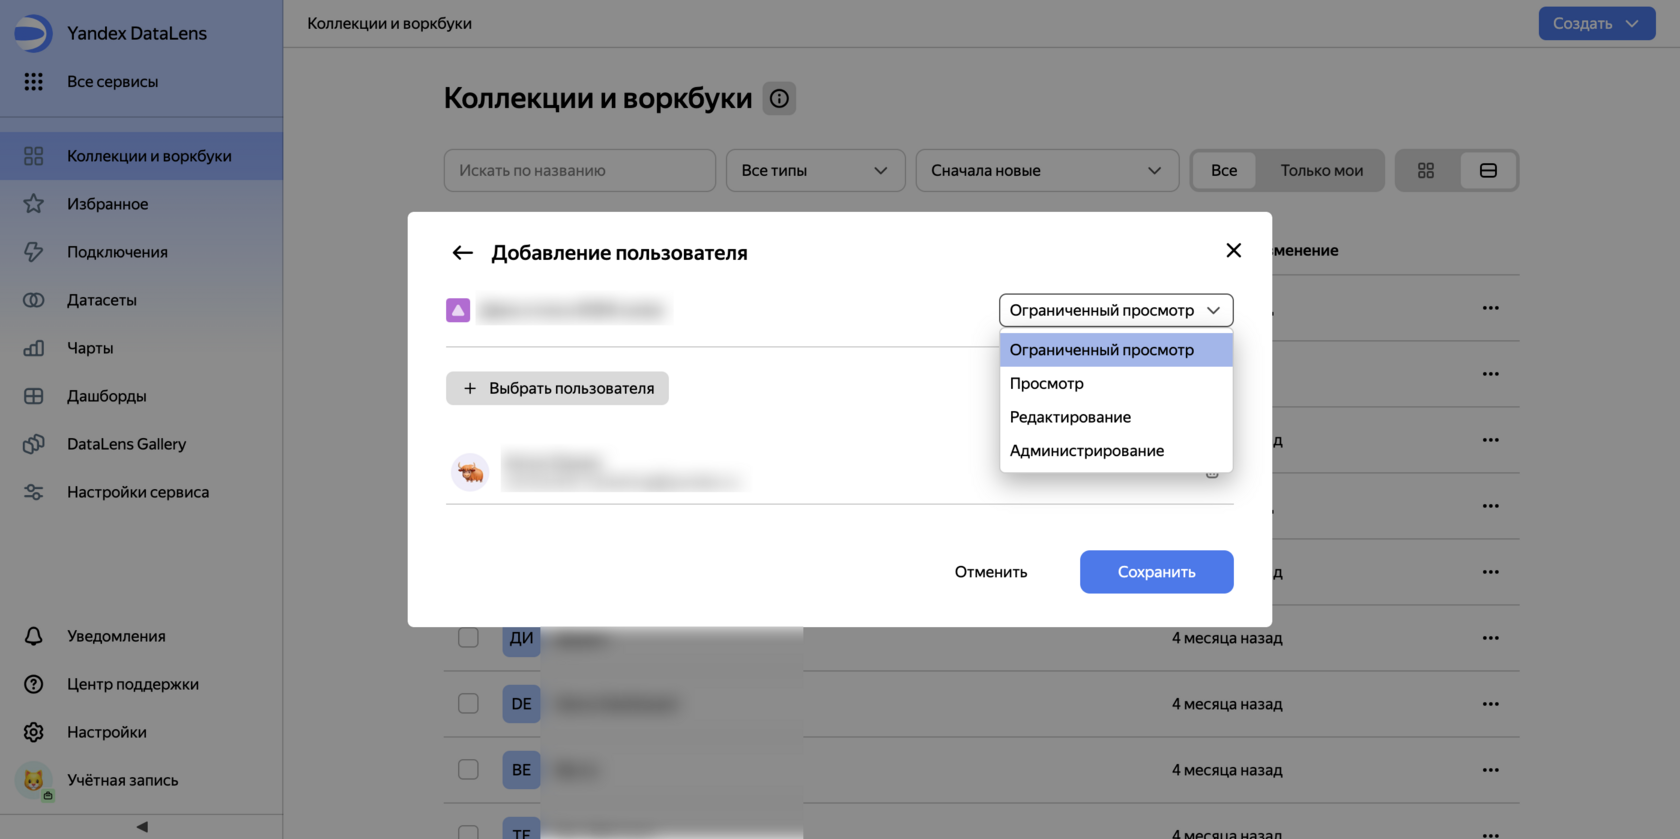
Task: Click the Уведомления bell icon
Action: (x=33, y=636)
